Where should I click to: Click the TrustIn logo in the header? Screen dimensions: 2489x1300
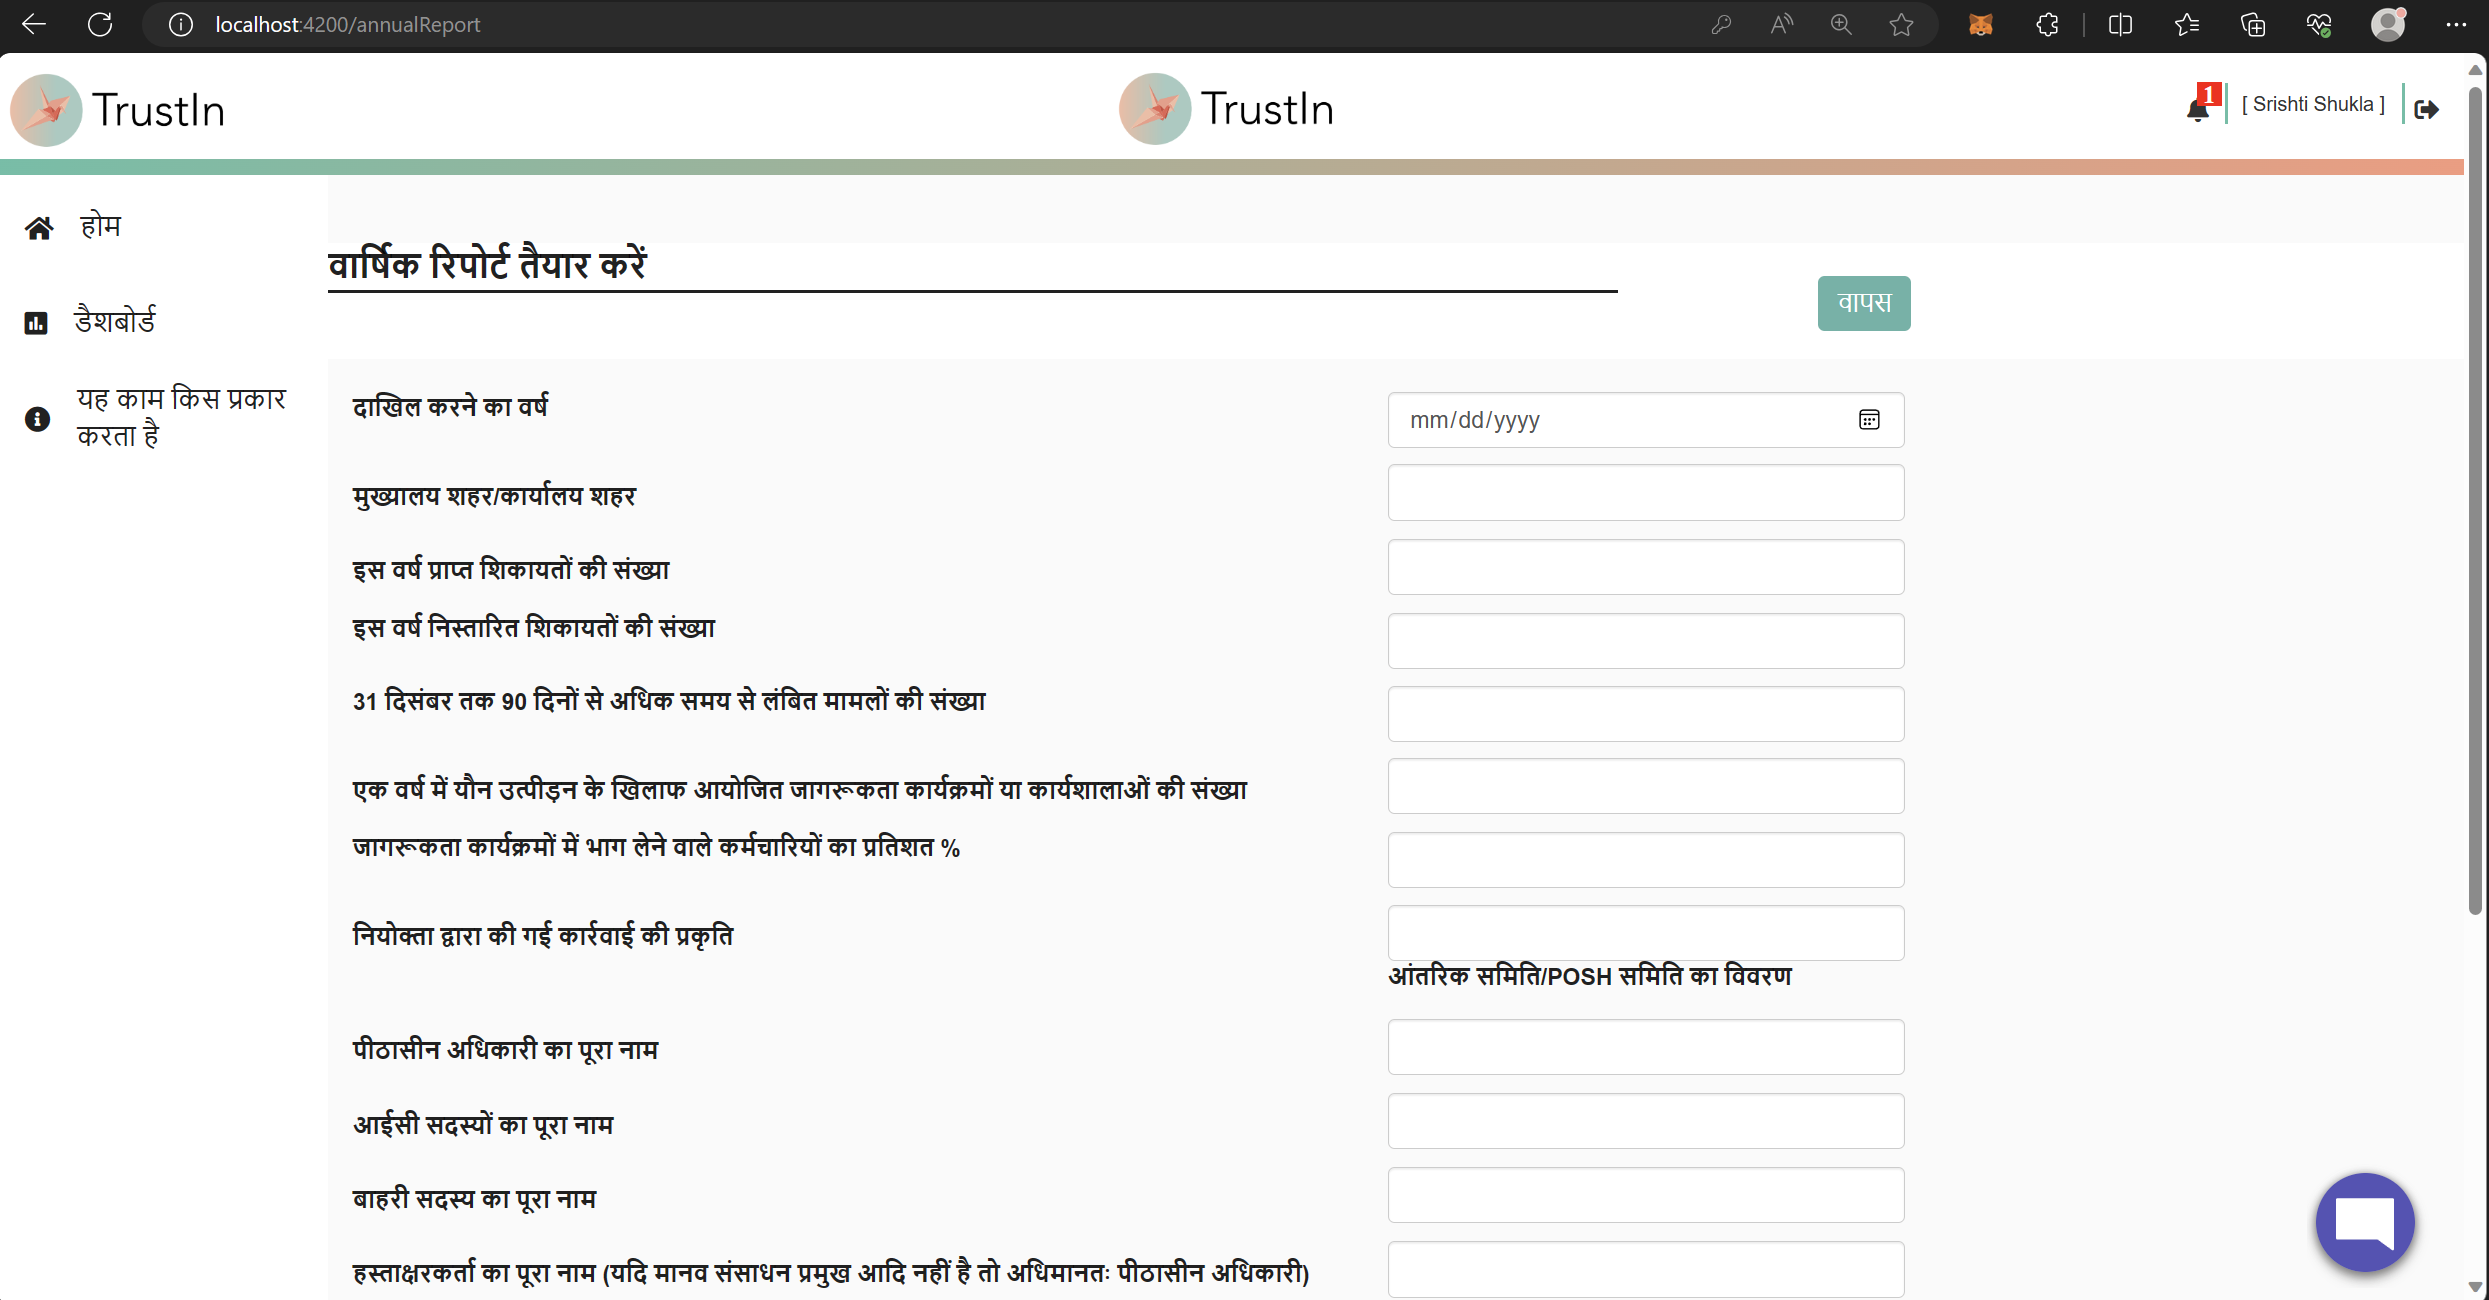[x=1226, y=108]
